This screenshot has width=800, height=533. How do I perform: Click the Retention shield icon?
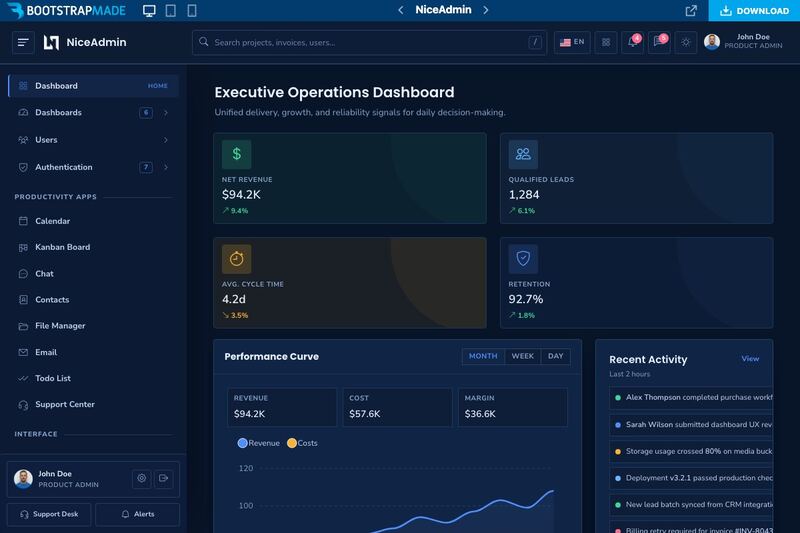point(523,259)
